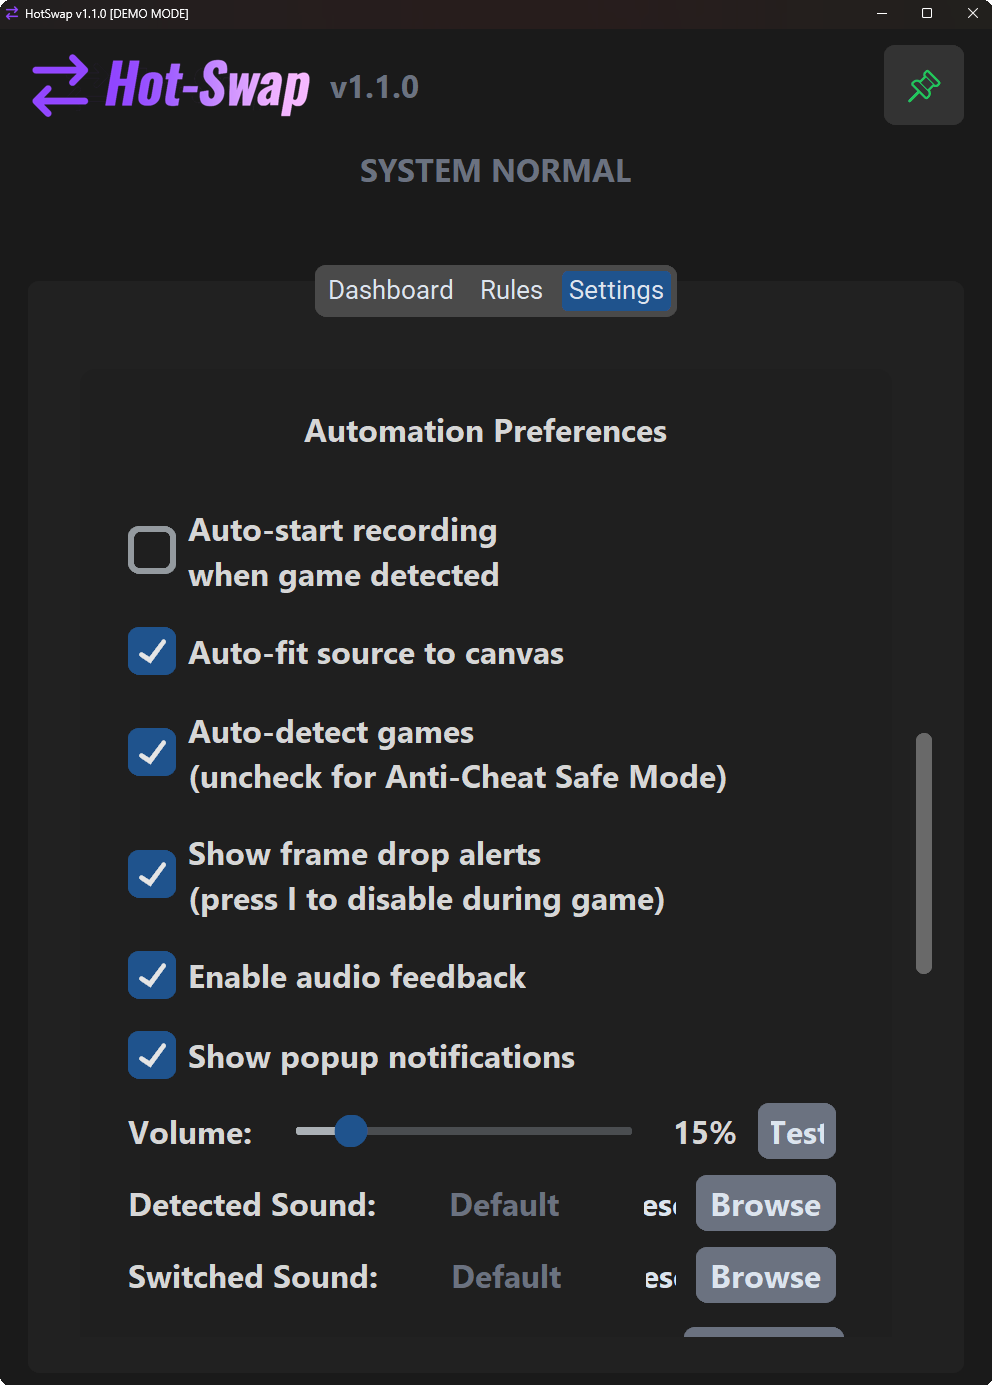
Task: Maximize the HotSwap window
Action: click(927, 13)
